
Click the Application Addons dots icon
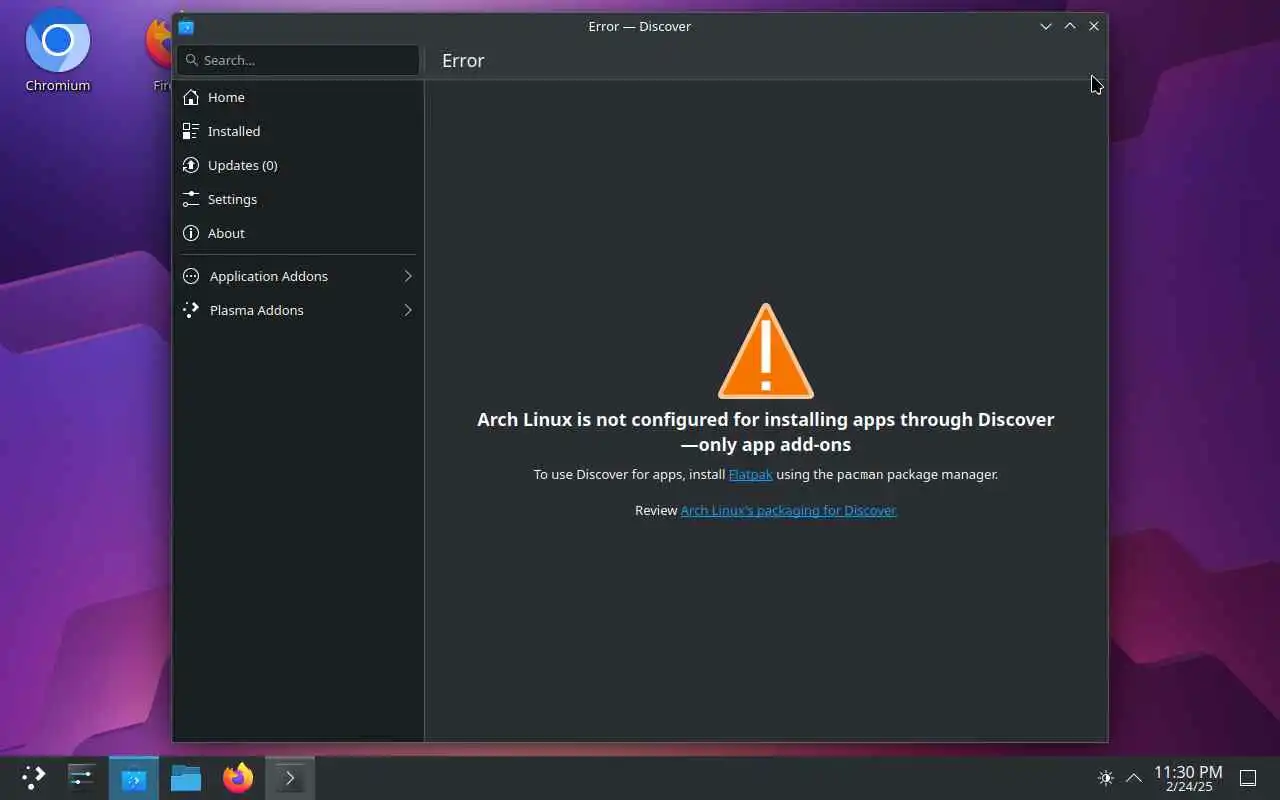coord(191,276)
